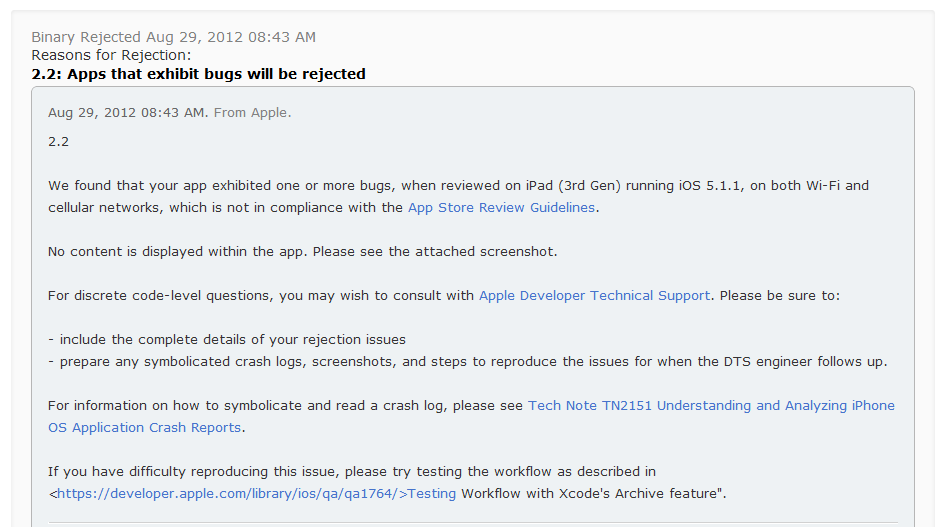The image size is (944, 527).
Task: Click the 'OS Application Crash Reports' link text
Action: coord(144,428)
